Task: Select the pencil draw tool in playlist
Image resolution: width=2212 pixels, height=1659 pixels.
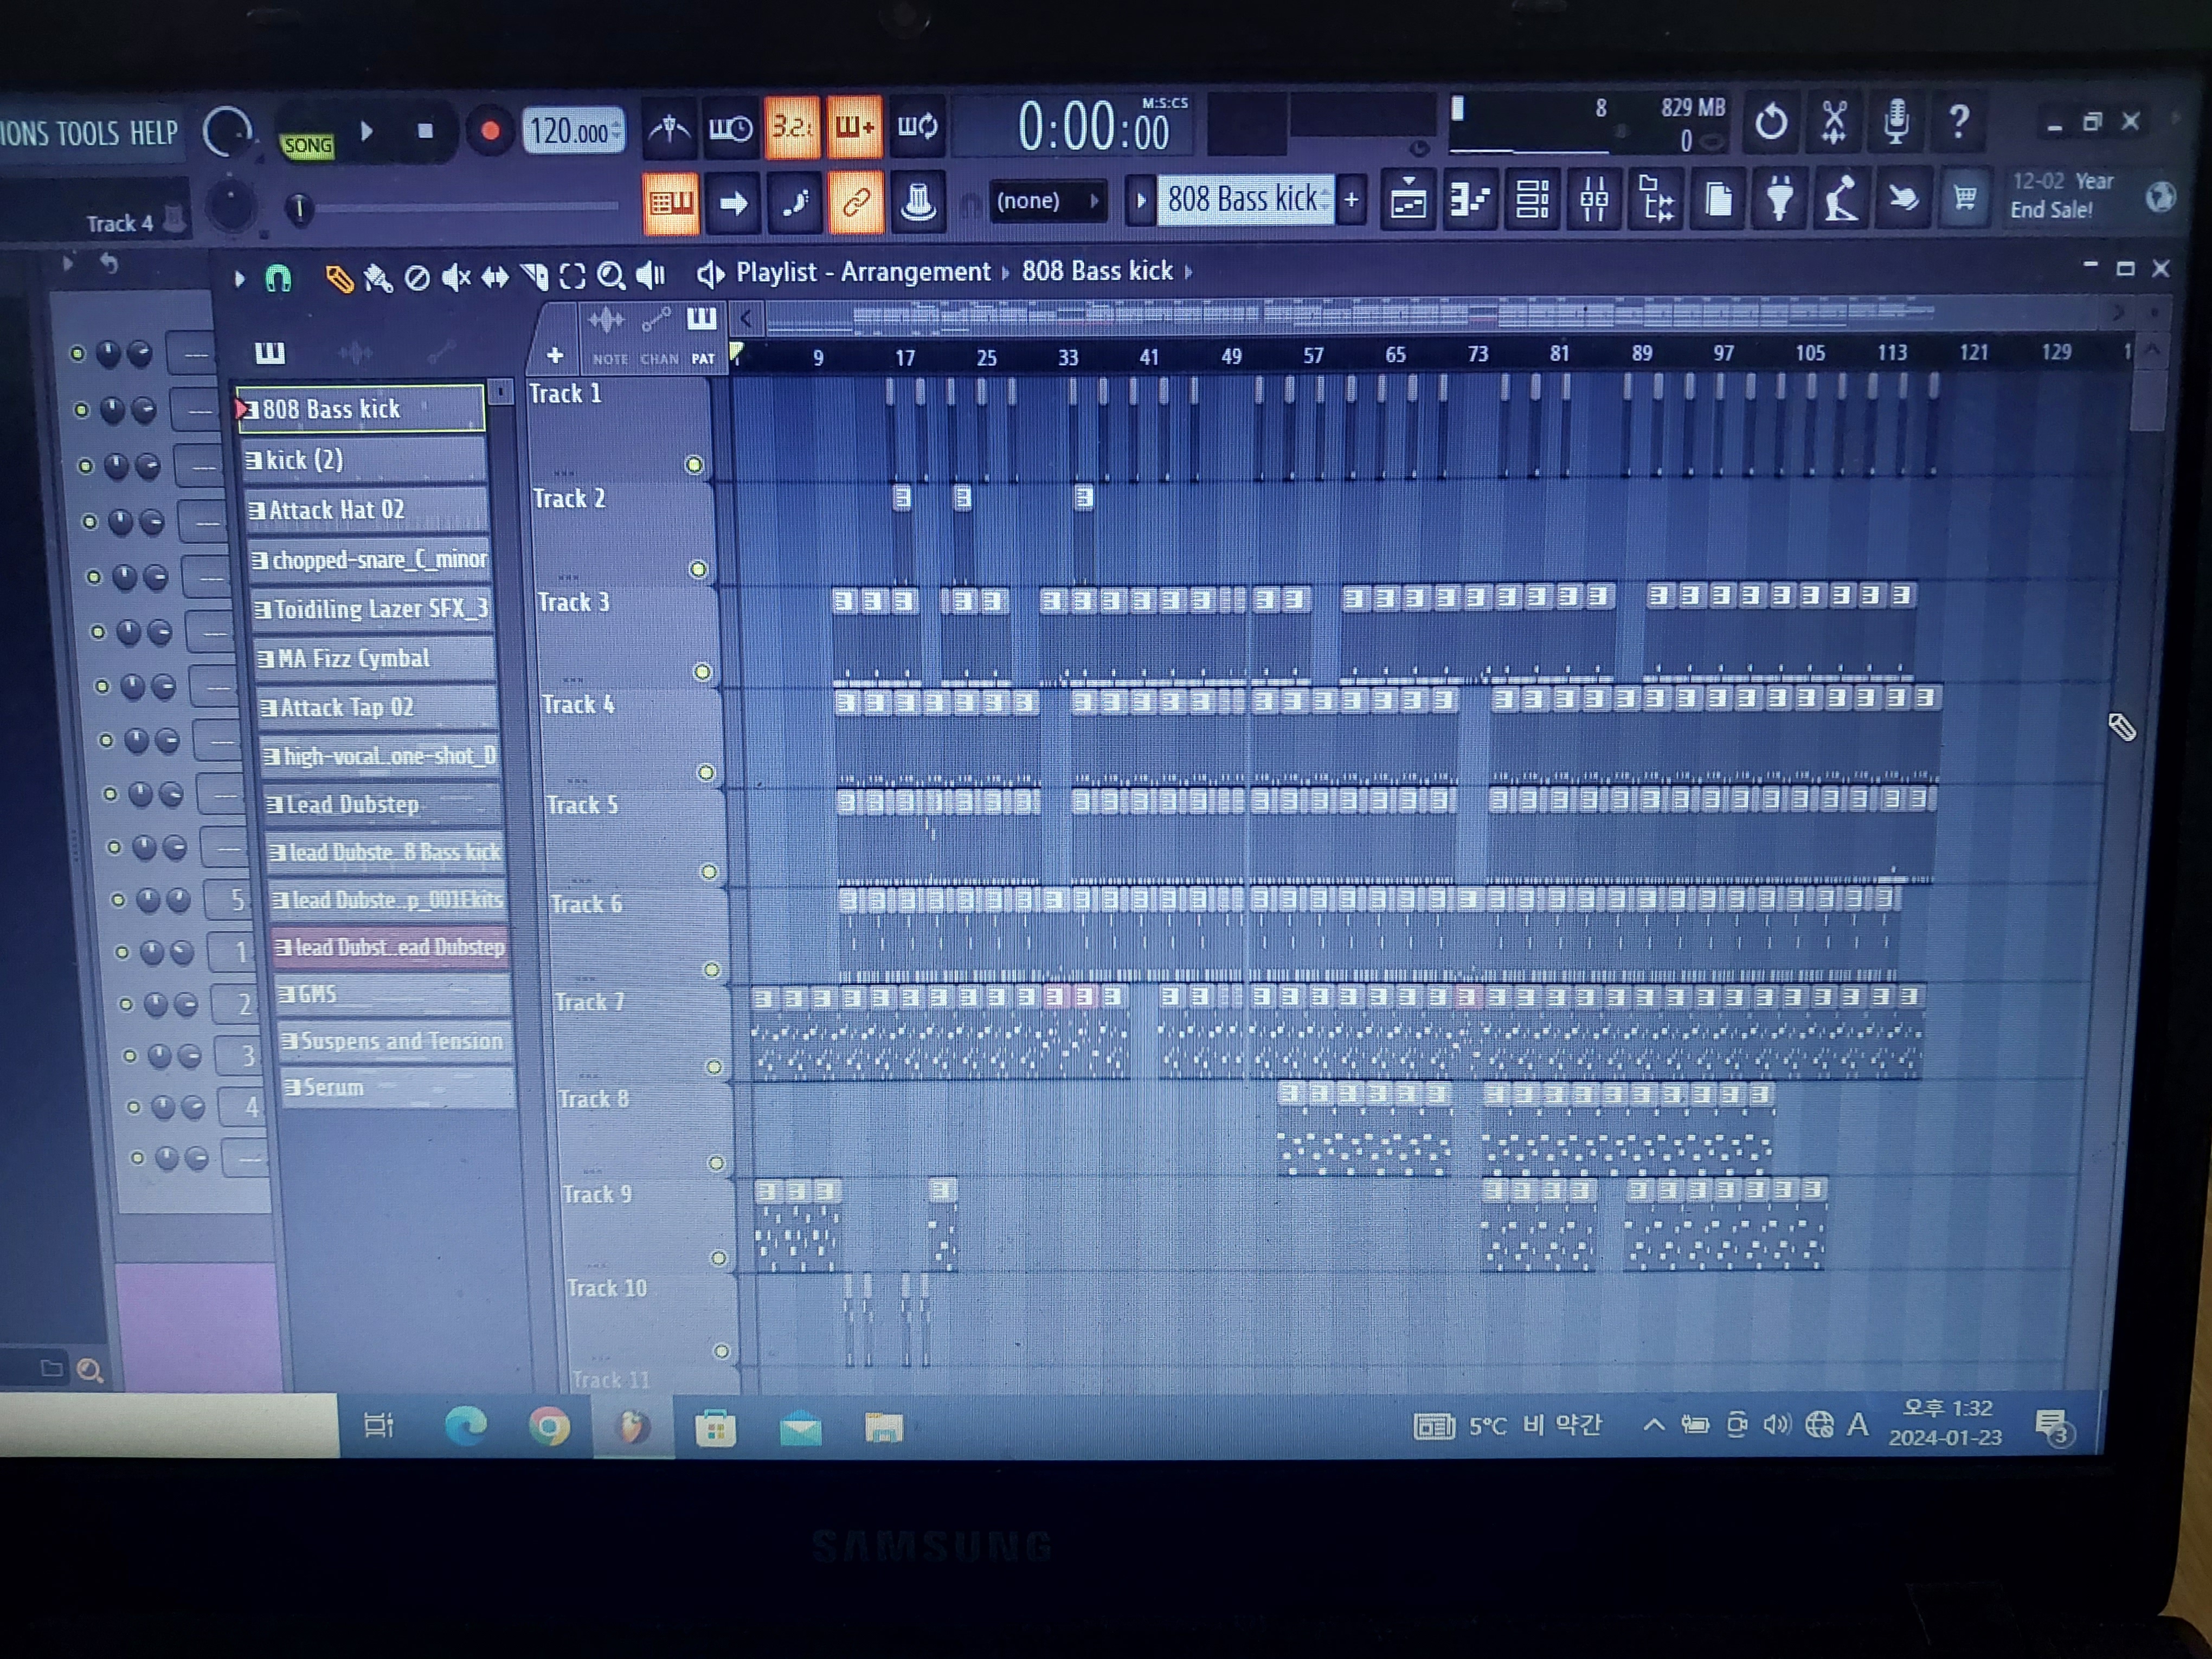Action: (339, 278)
